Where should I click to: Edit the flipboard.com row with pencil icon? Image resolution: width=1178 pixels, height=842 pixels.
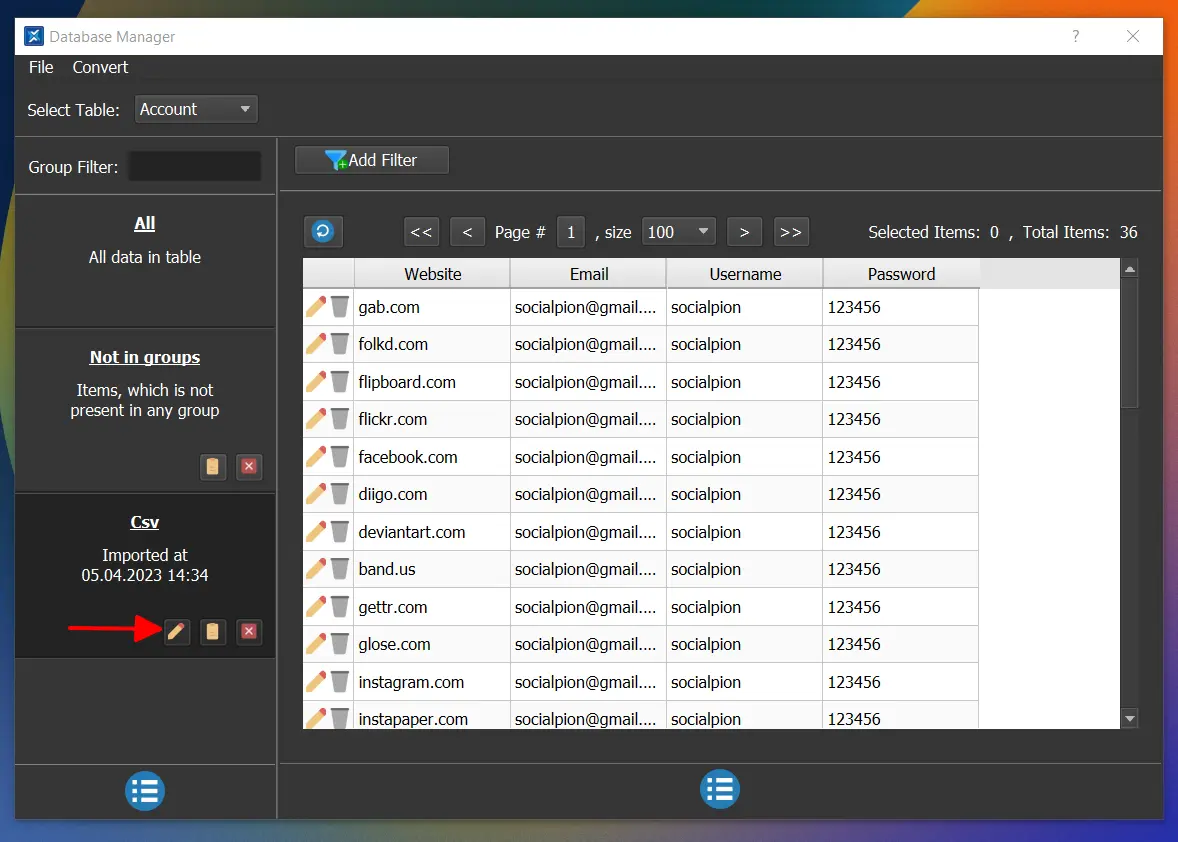pos(316,382)
